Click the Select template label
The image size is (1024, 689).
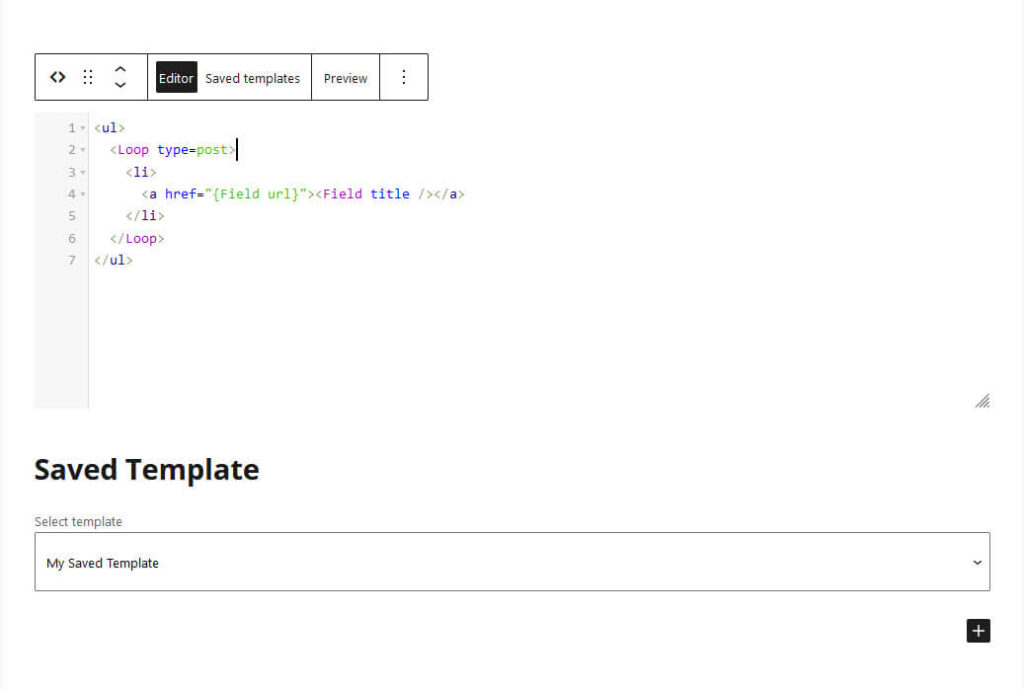[x=78, y=521]
